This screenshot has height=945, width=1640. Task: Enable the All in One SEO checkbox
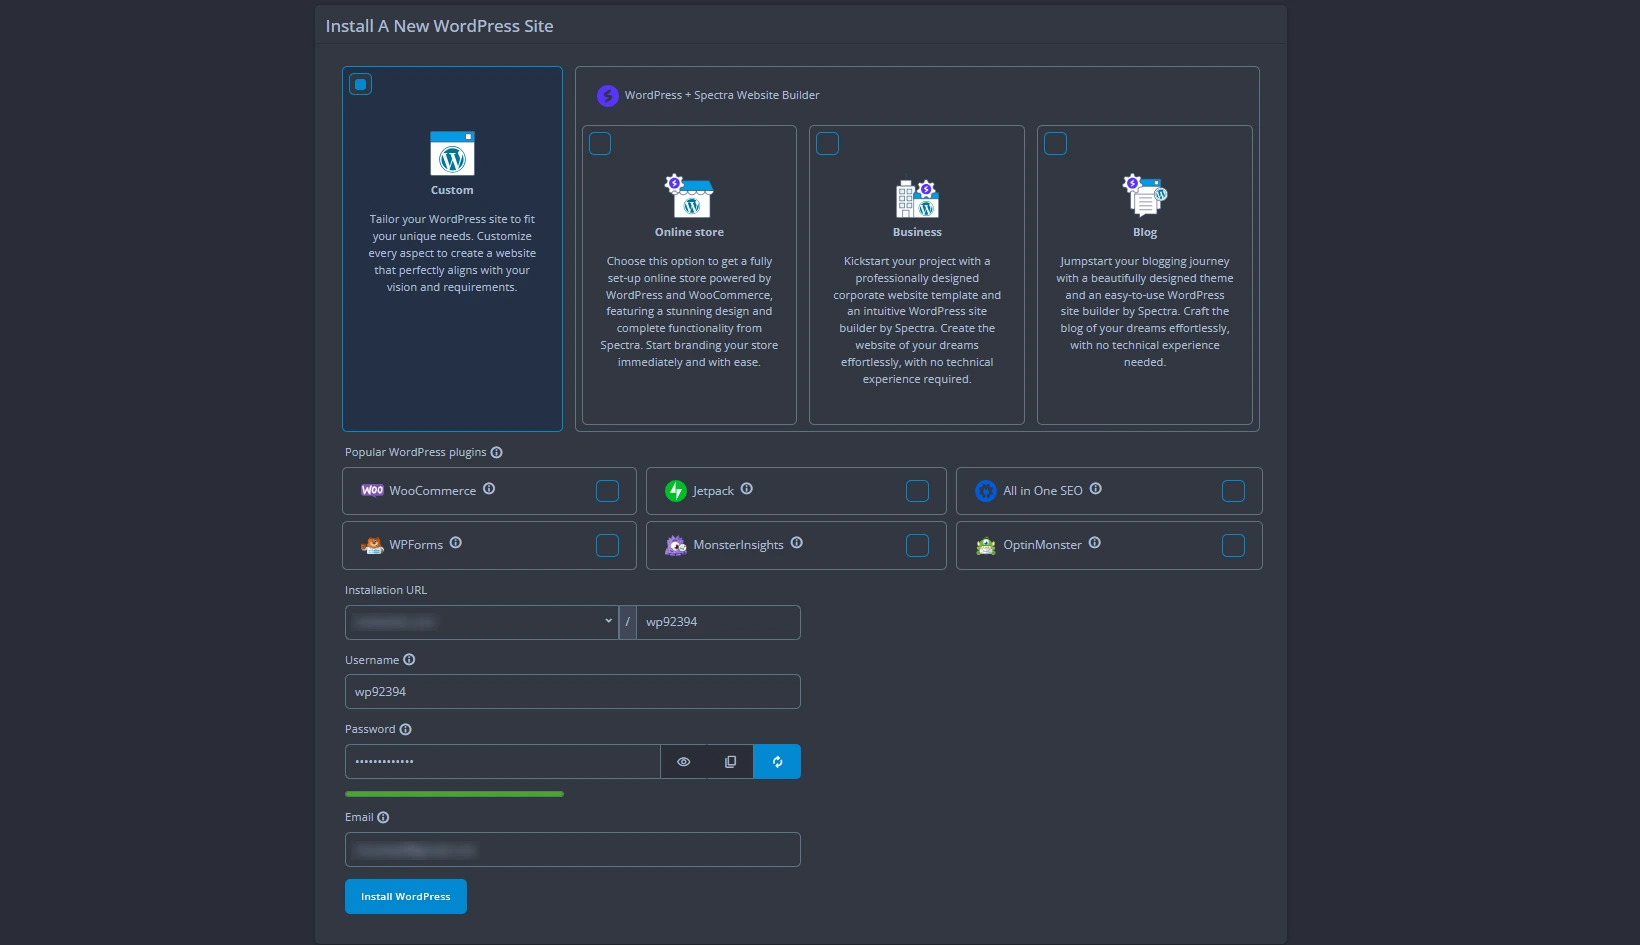[1234, 491]
